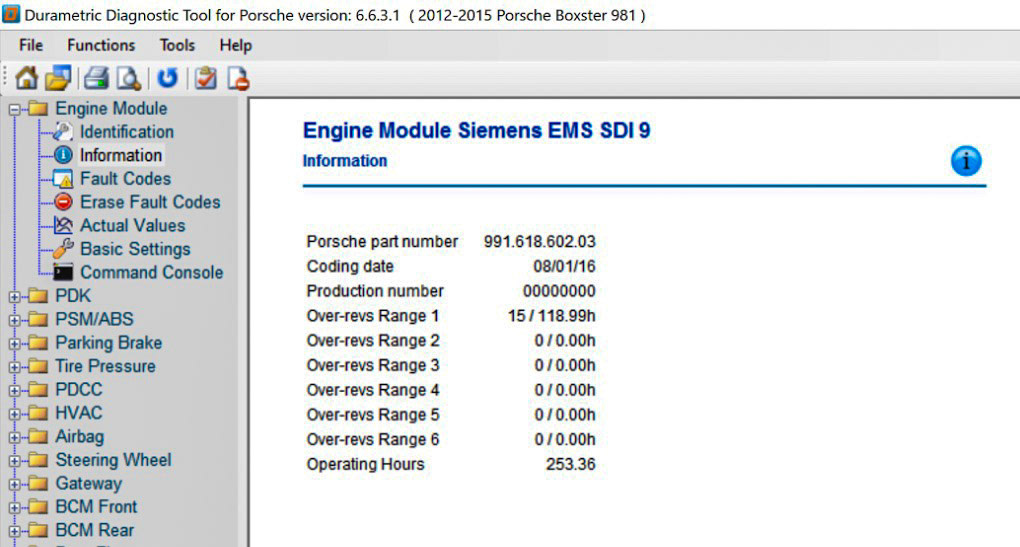This screenshot has height=547, width=1020.
Task: Expand the HVAC tree node
Action: point(14,414)
